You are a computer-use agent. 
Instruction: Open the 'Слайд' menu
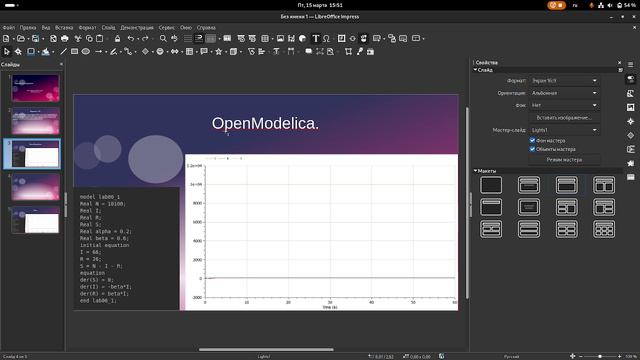pyautogui.click(x=108, y=27)
